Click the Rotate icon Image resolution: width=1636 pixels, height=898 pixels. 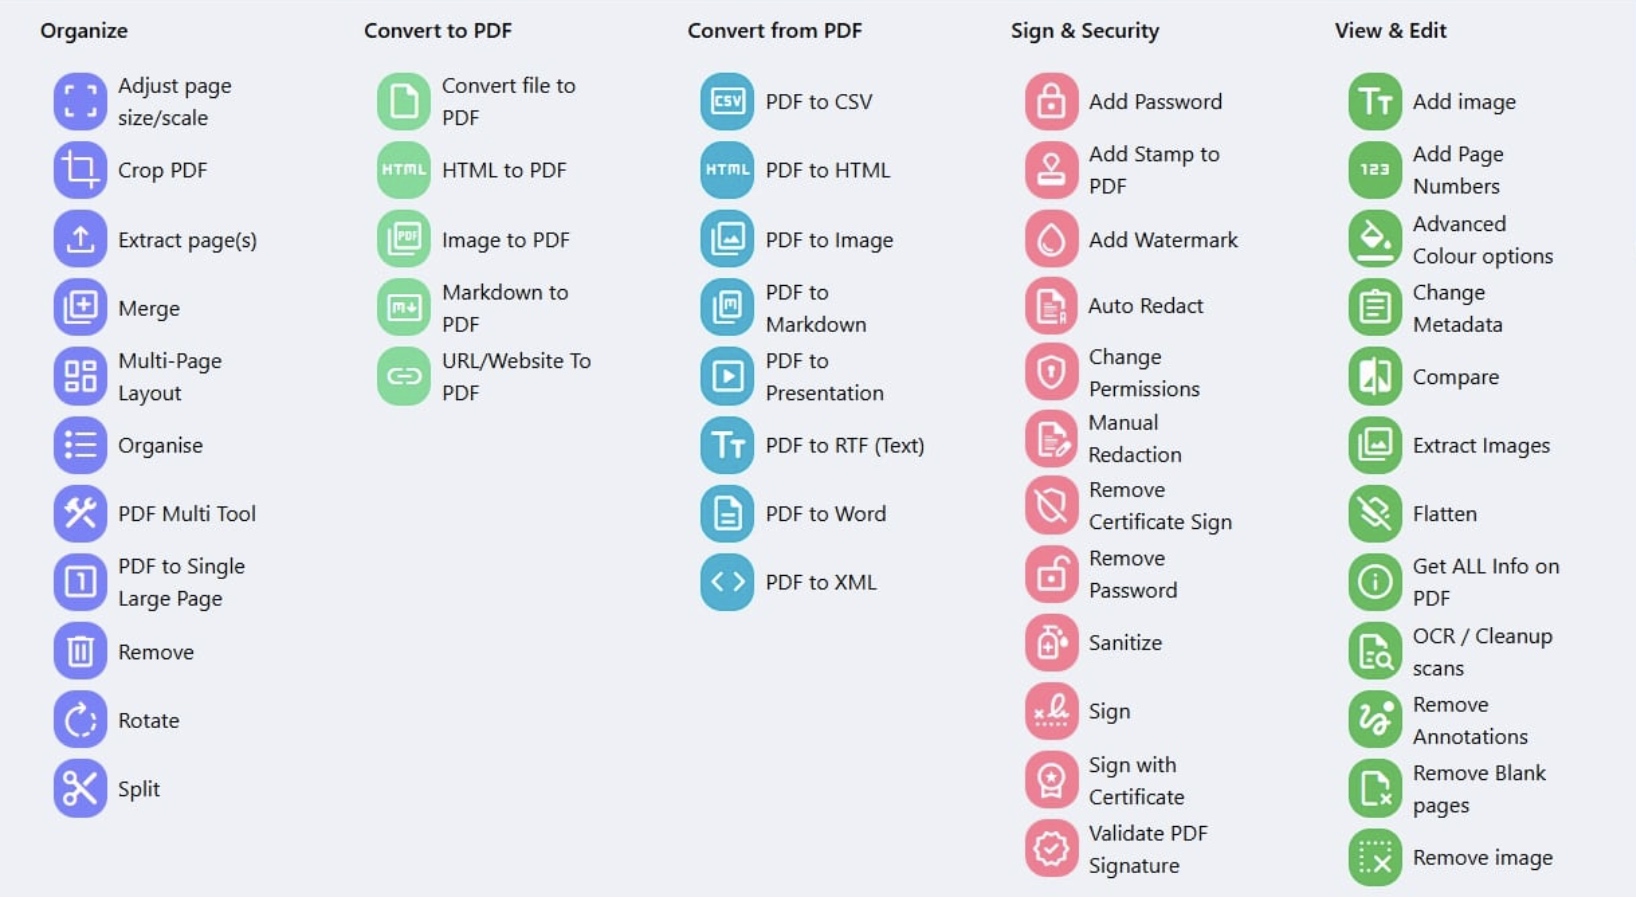tap(80, 720)
